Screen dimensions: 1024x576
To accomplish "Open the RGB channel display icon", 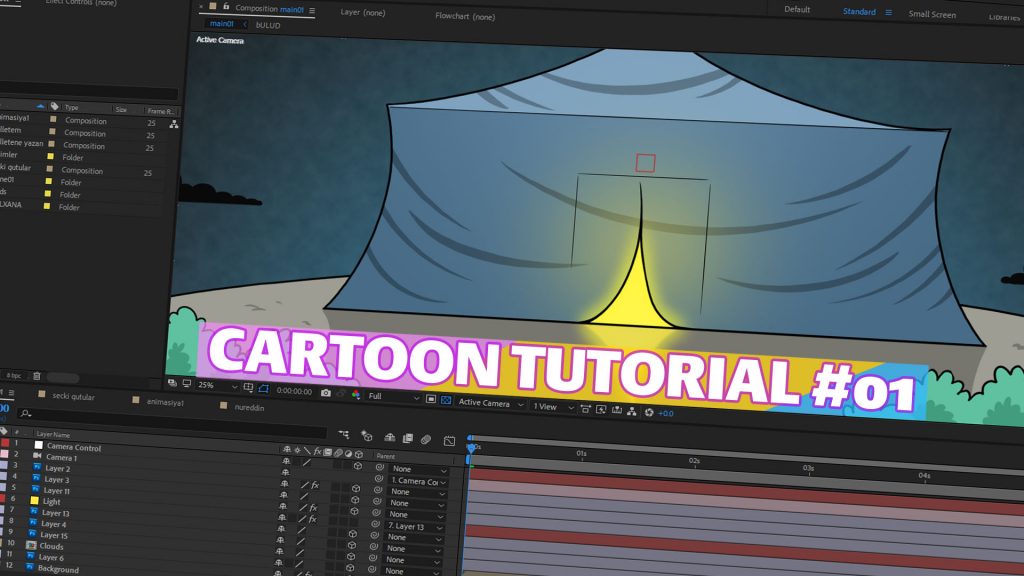I will (356, 394).
